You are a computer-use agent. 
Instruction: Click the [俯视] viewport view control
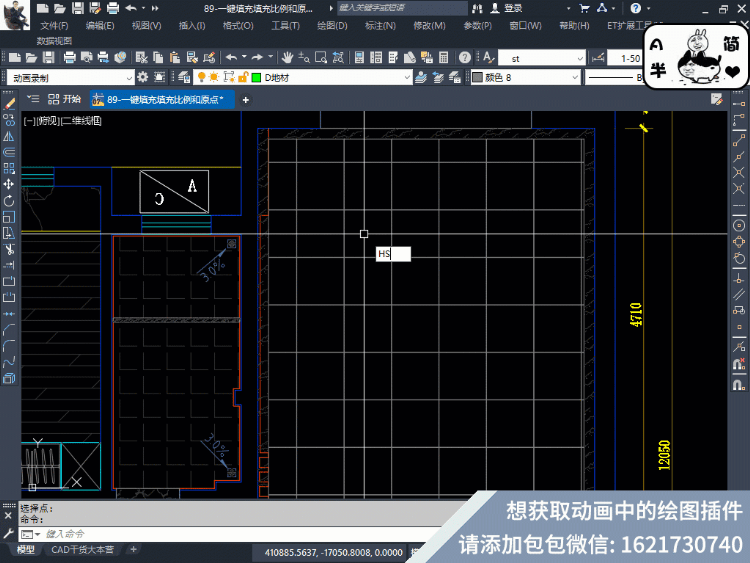click(48, 121)
